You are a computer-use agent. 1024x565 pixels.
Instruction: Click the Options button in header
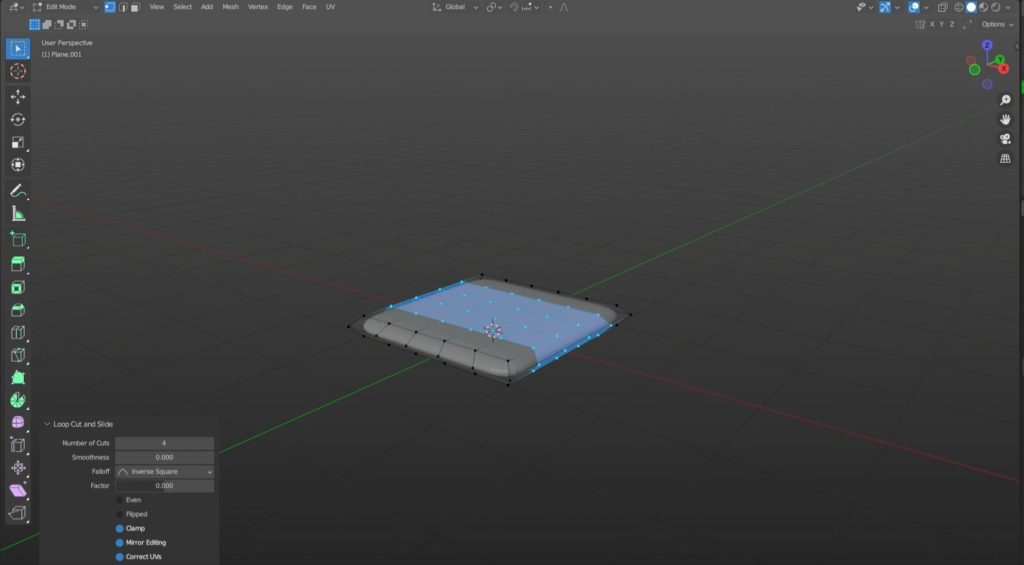point(995,24)
